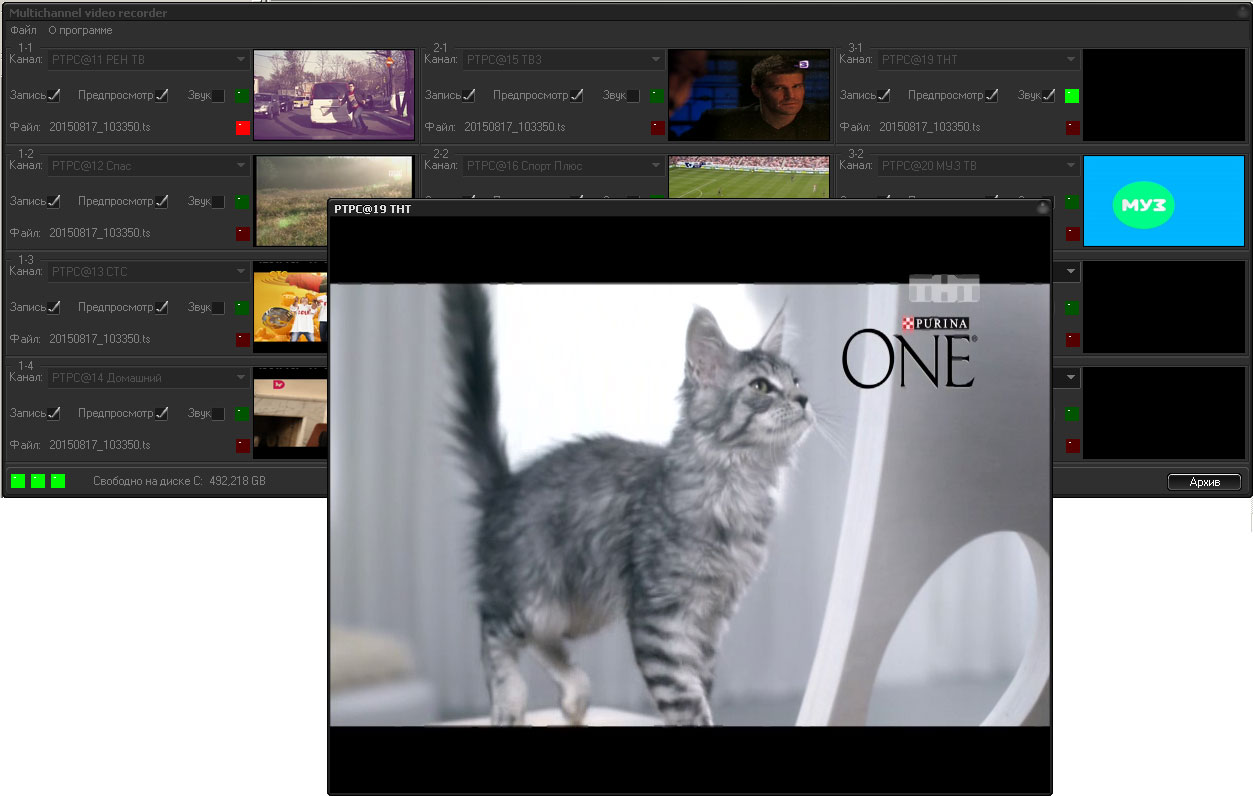Open the РТРС@13 СТС channel dropdown
The height and width of the screenshot is (796, 1253).
pos(148,272)
